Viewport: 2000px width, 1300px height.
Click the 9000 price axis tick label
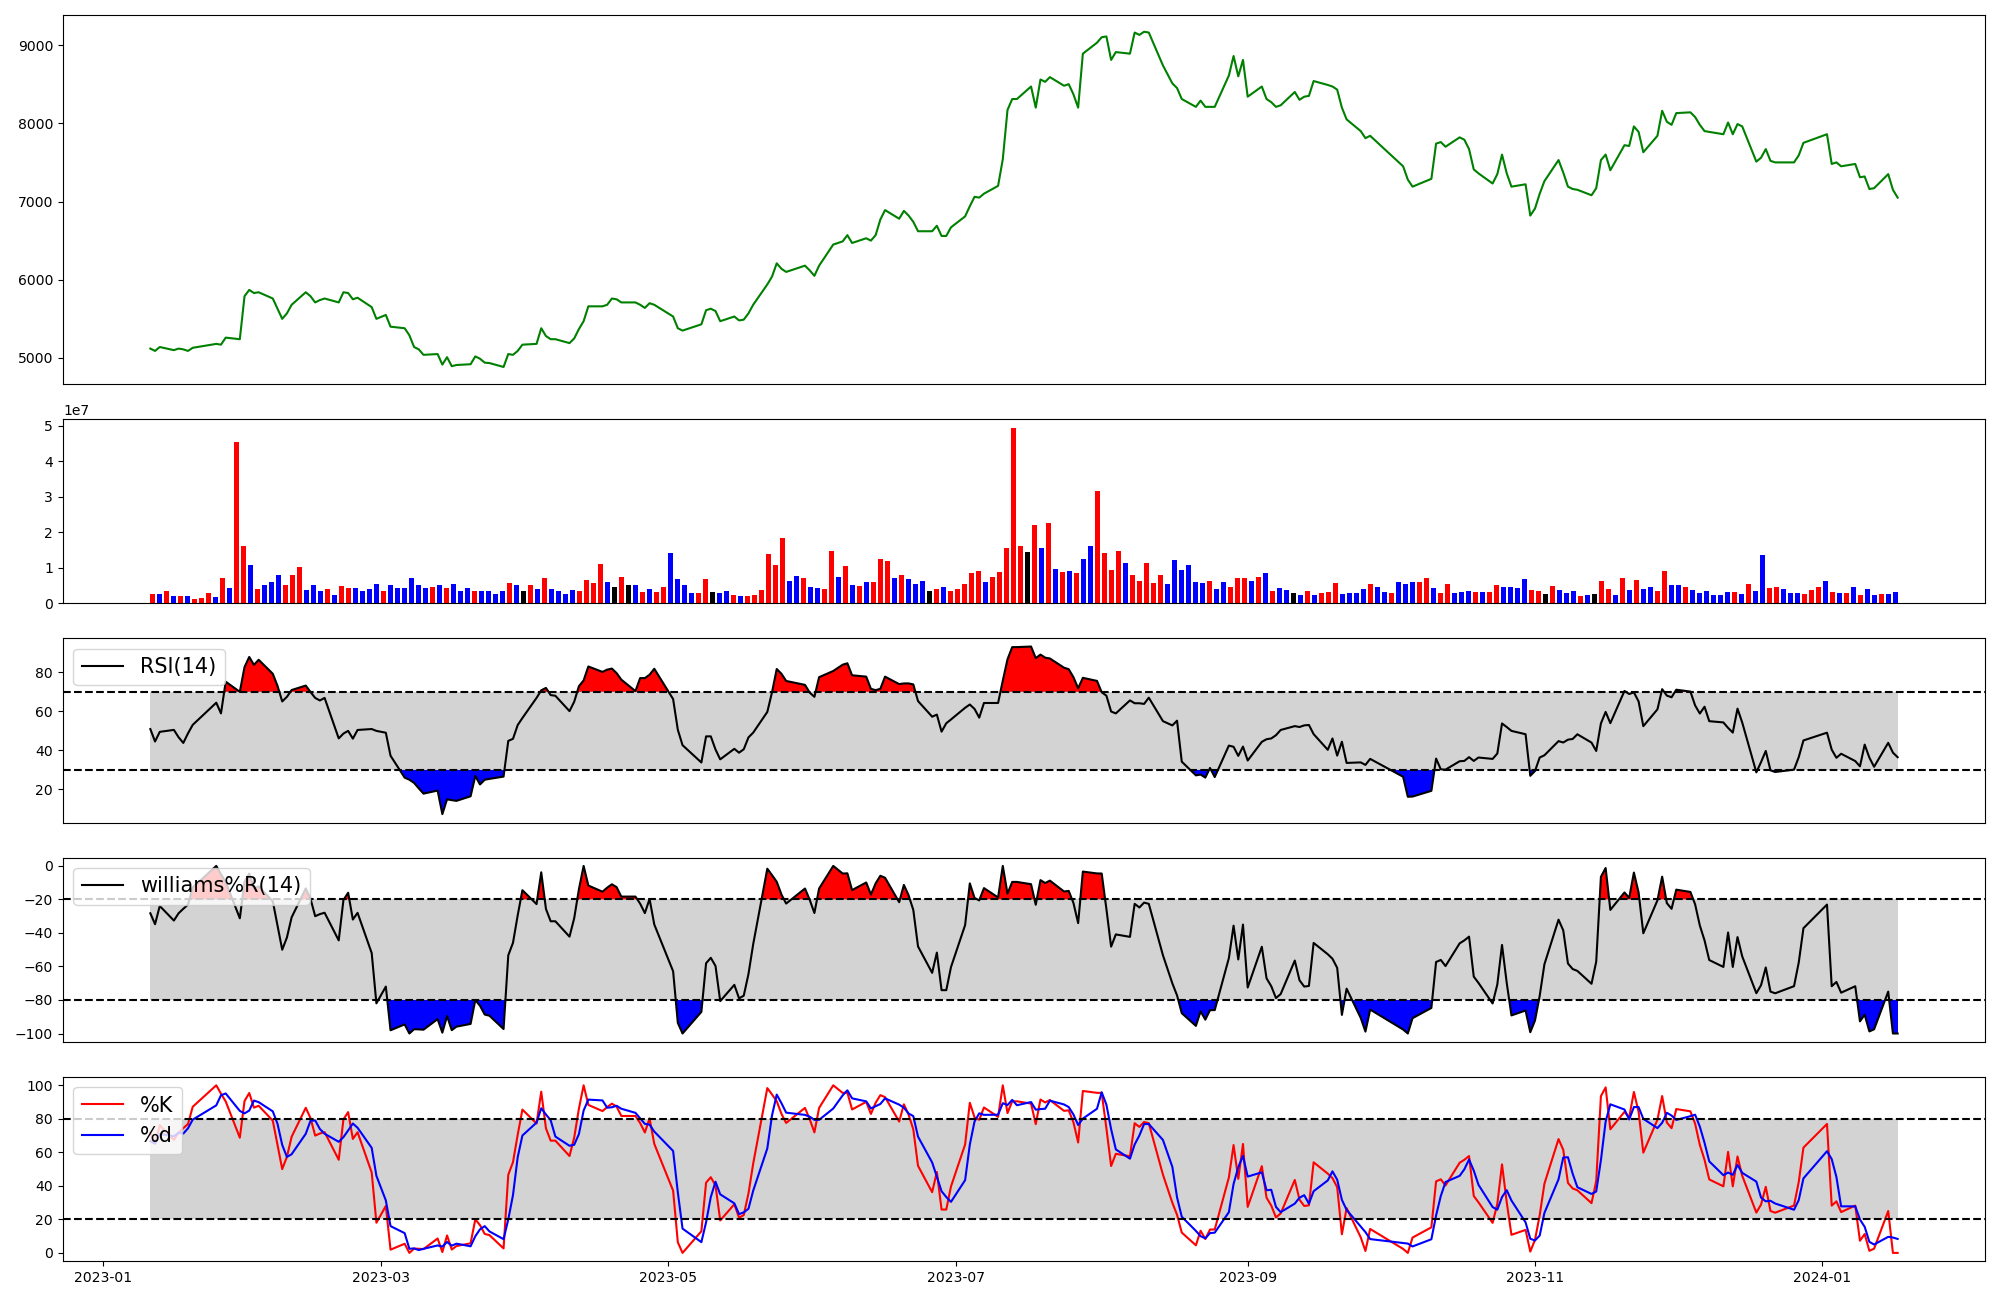(x=36, y=46)
